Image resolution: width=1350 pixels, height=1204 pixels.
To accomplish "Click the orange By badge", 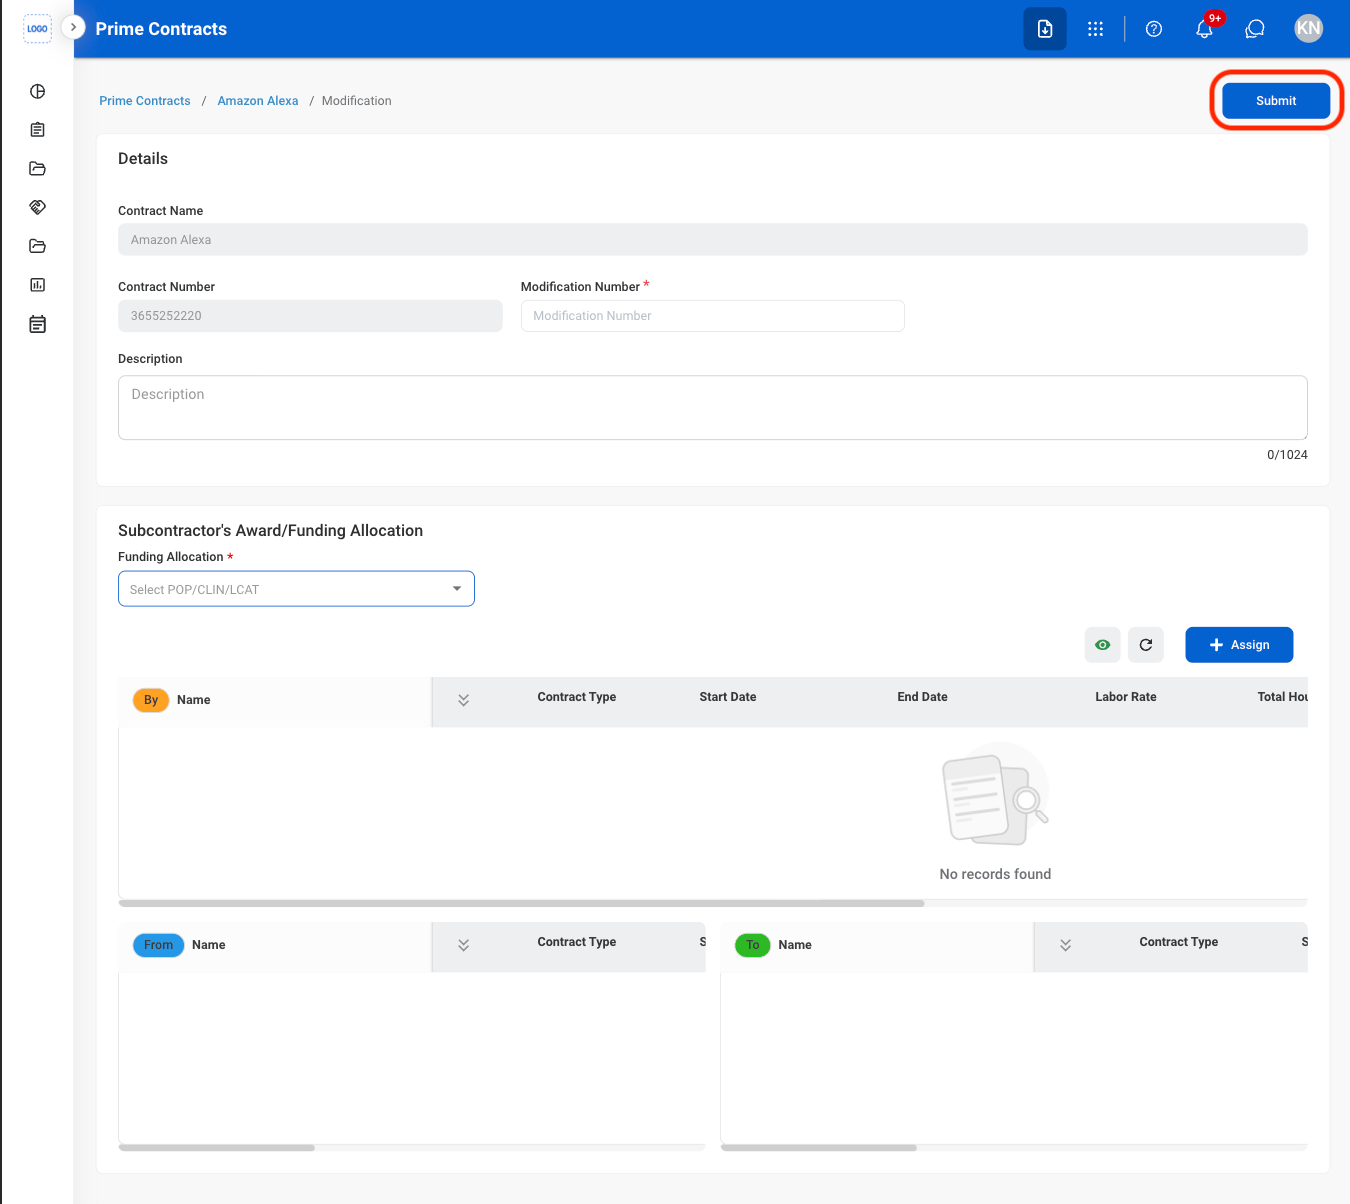I will [151, 700].
